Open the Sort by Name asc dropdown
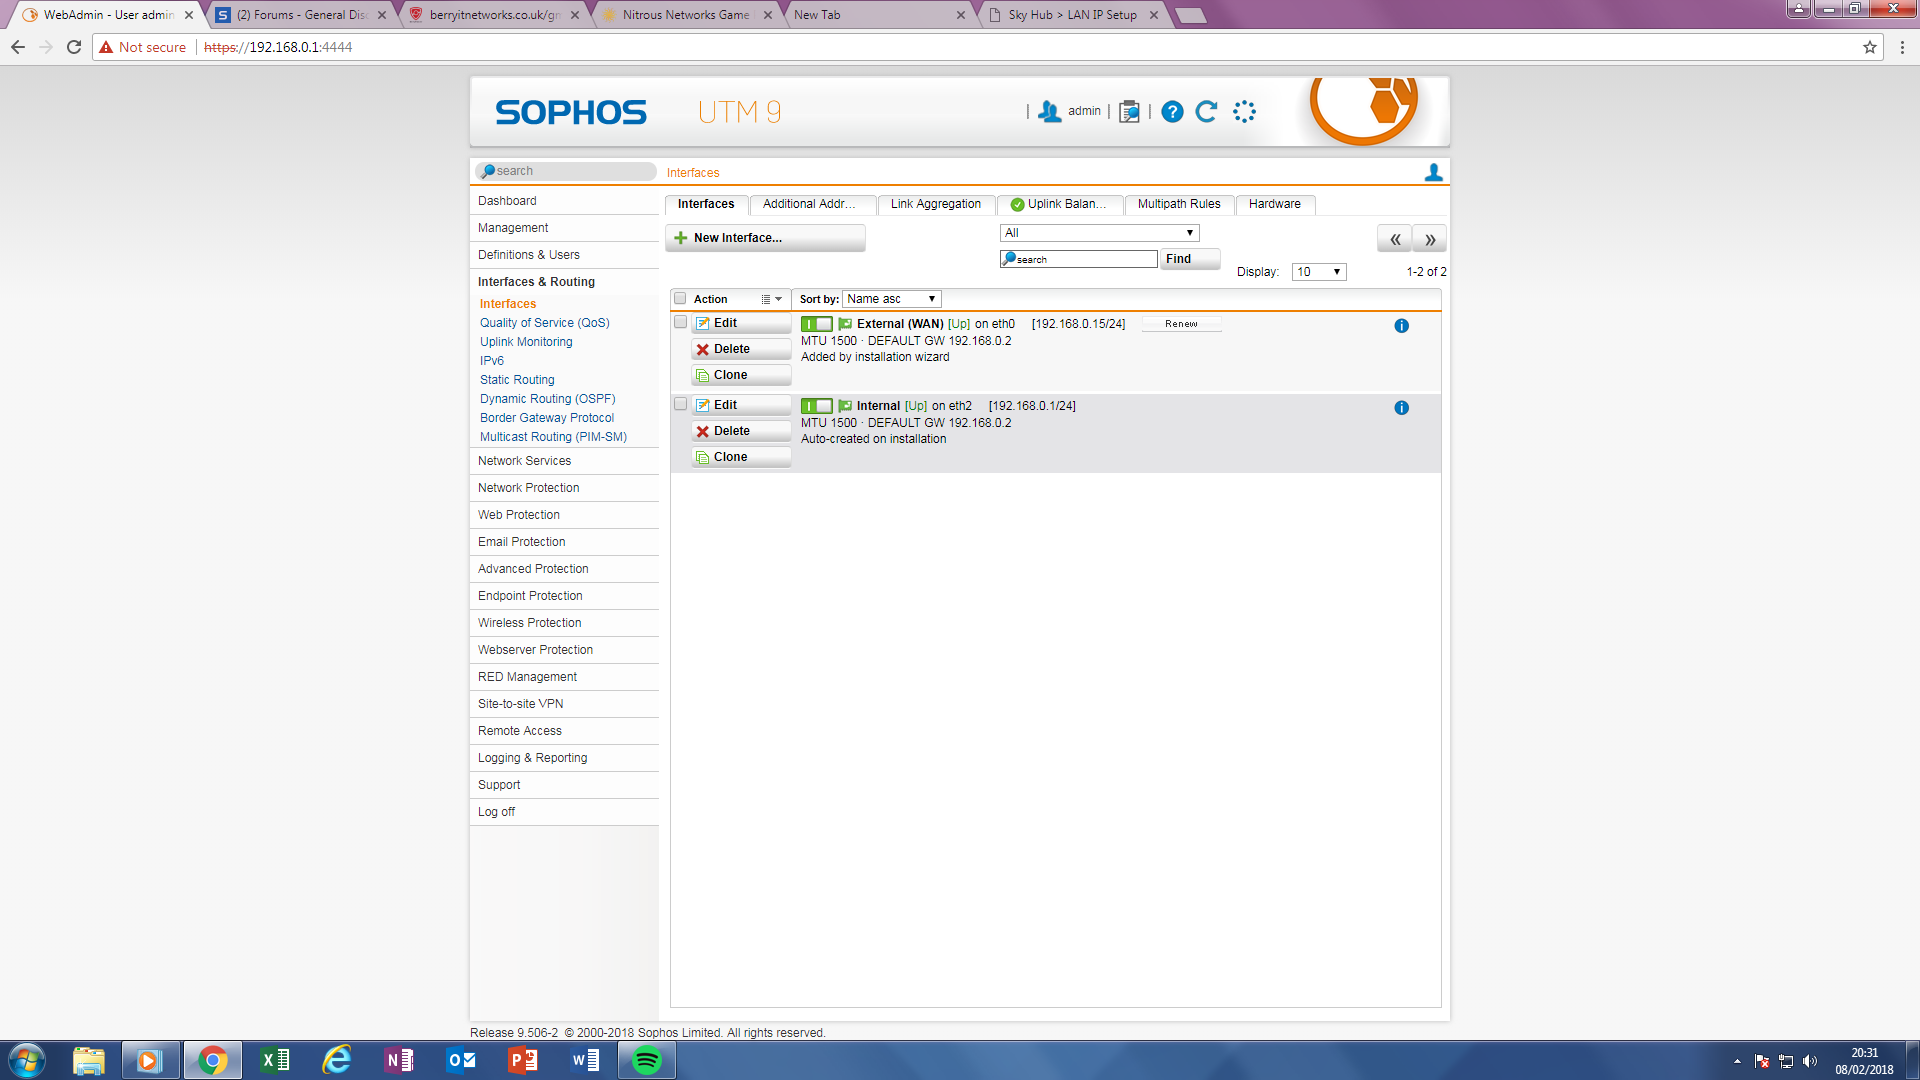 891,299
